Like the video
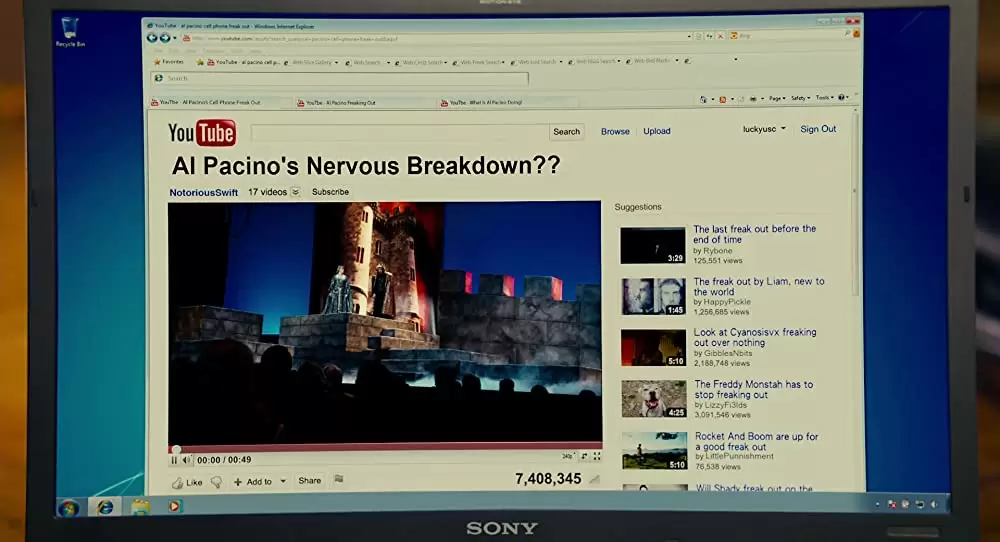The width and height of the screenshot is (1000, 542). pyautogui.click(x=187, y=482)
